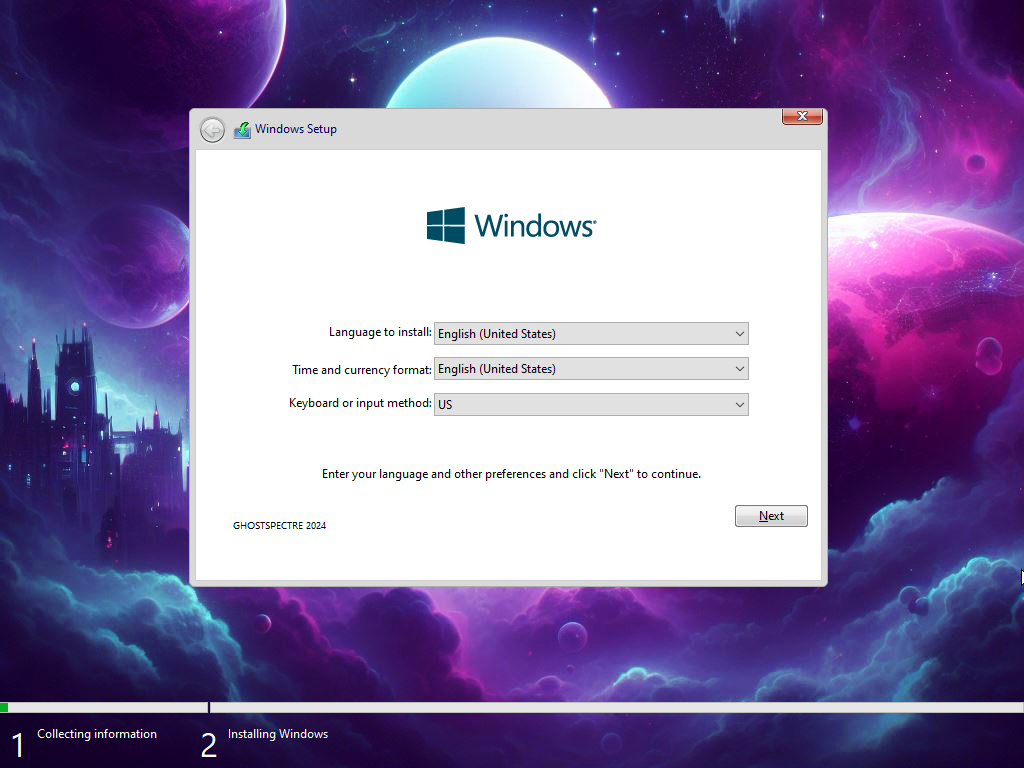The height and width of the screenshot is (768, 1024).
Task: Click the Windows wordmark text beside the logo
Action: pos(535,226)
